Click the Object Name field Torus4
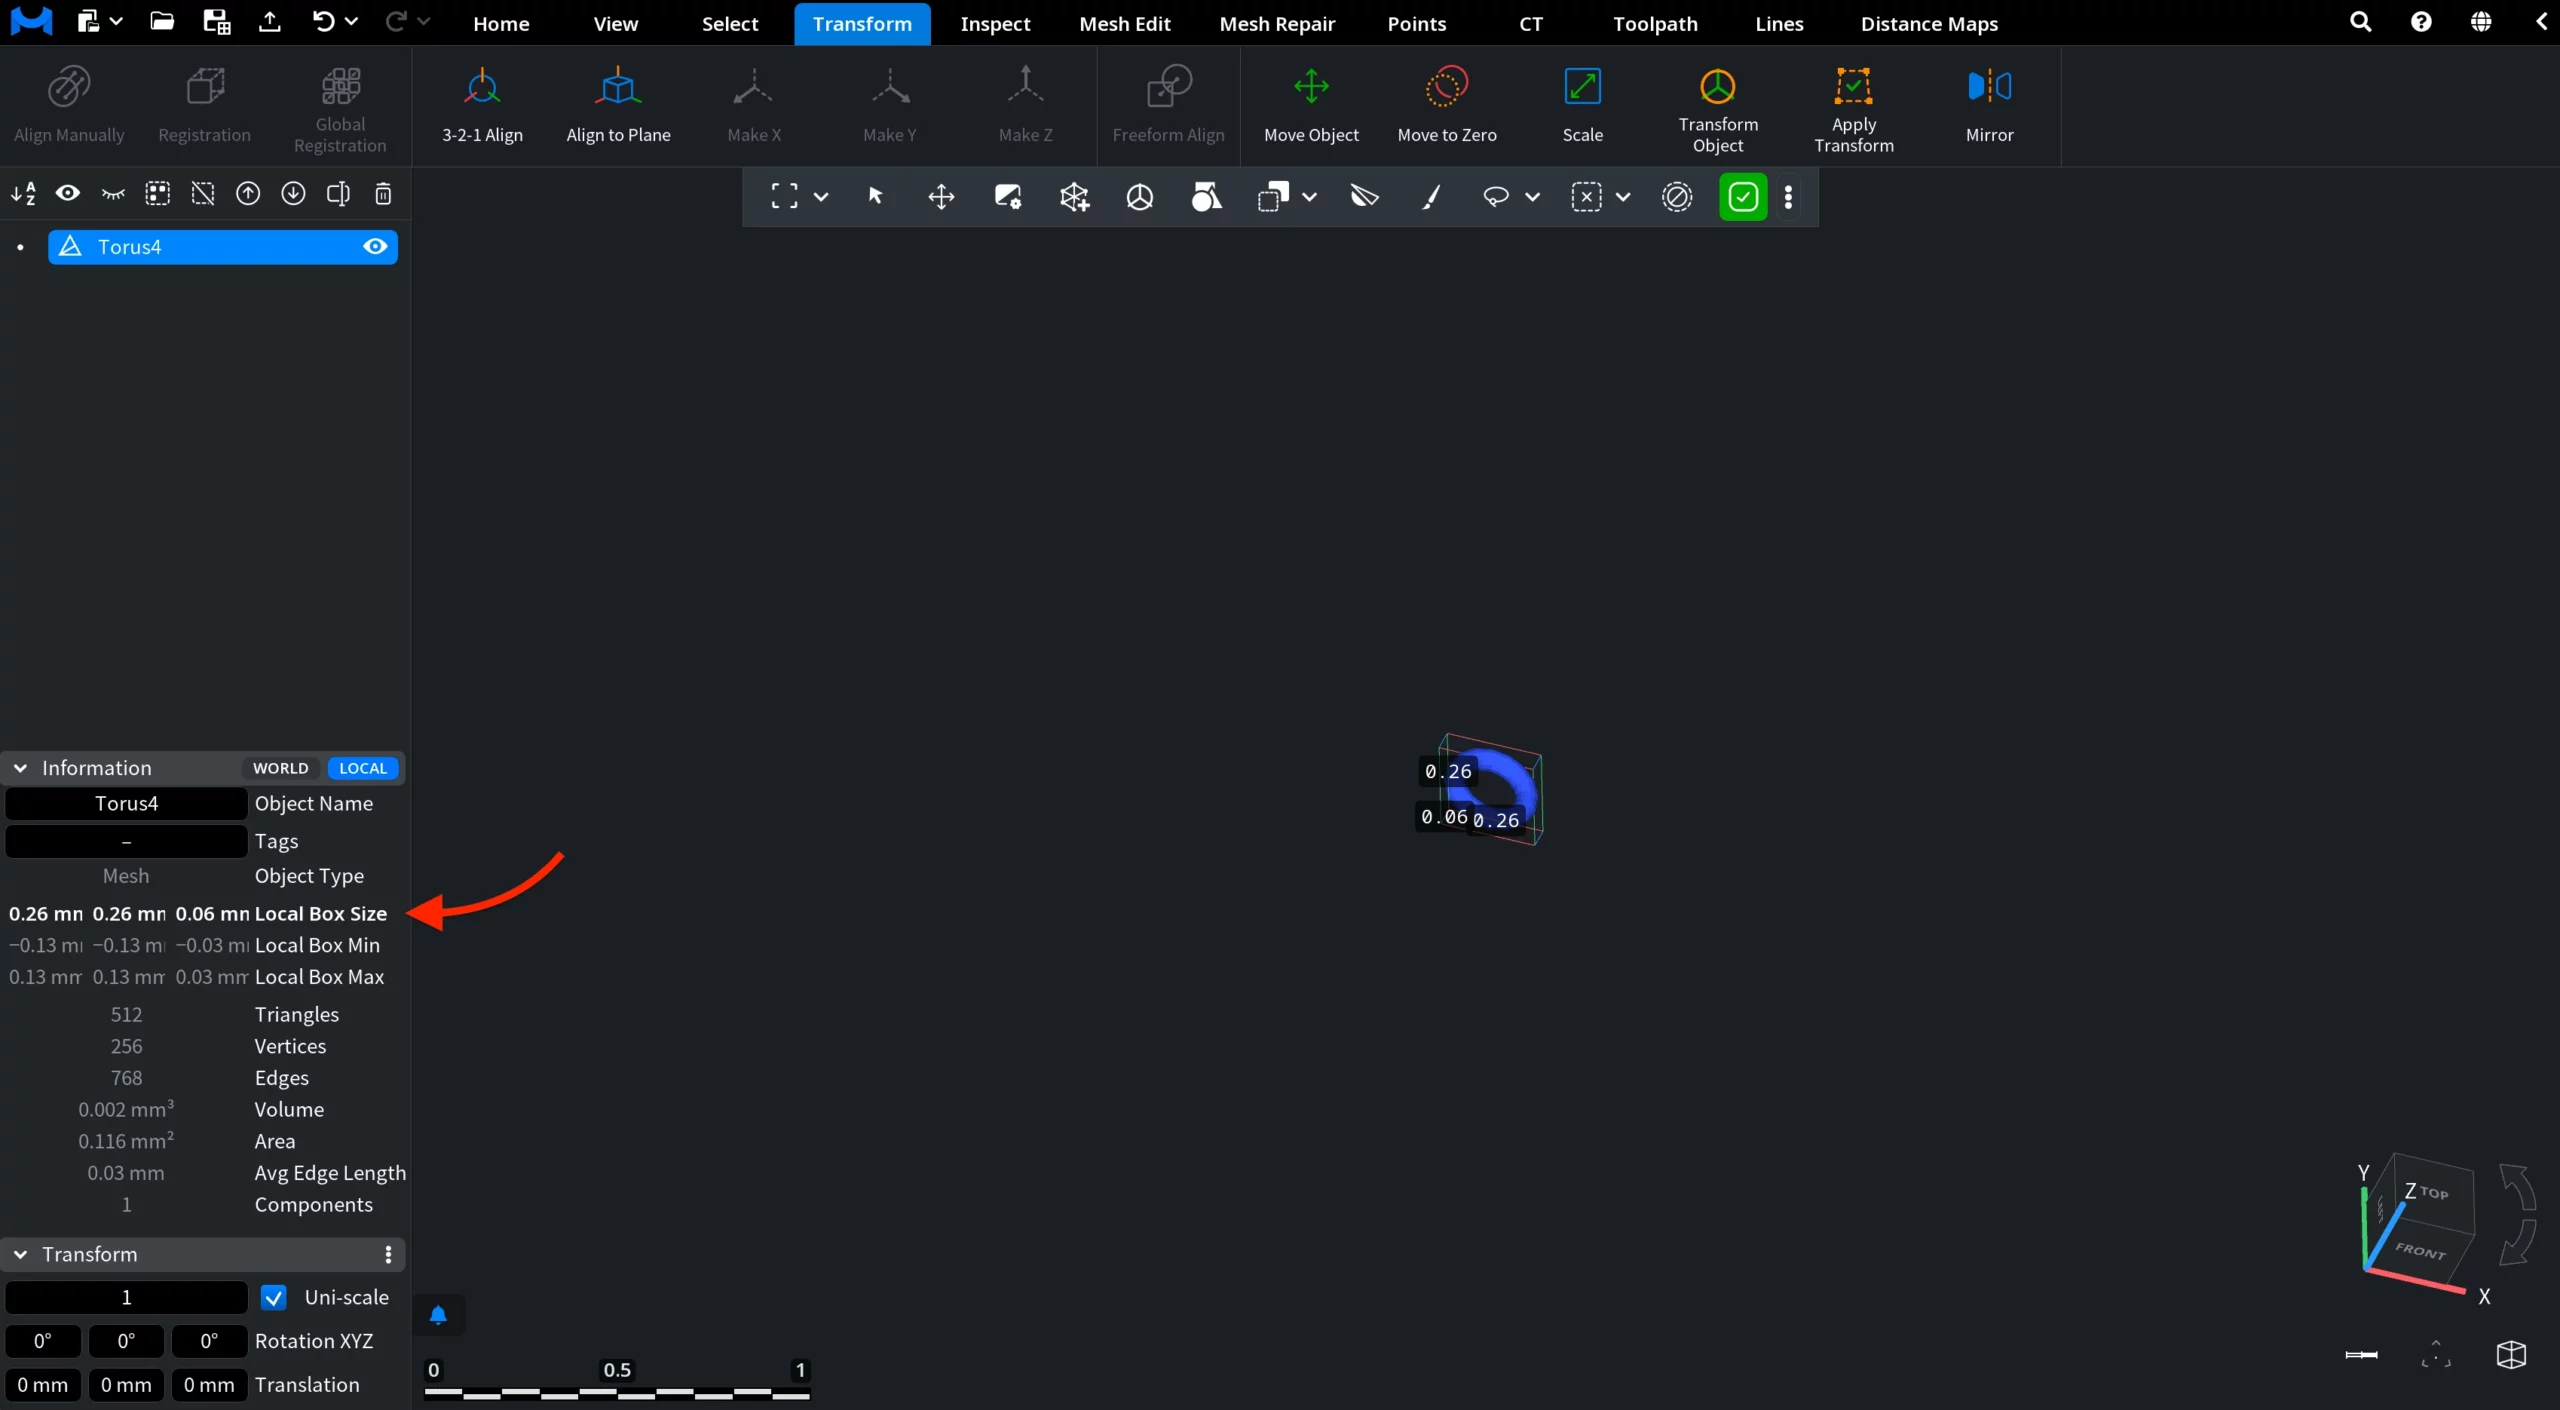 coord(126,804)
